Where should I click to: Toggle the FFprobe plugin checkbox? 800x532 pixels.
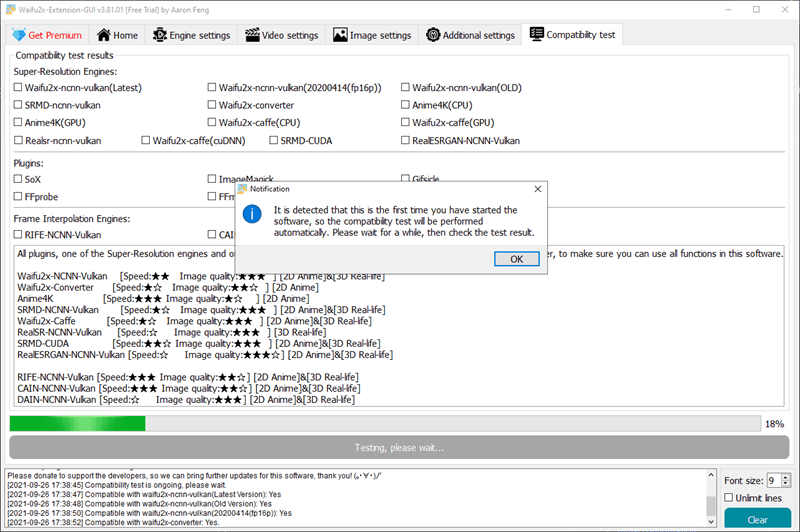click(x=18, y=196)
